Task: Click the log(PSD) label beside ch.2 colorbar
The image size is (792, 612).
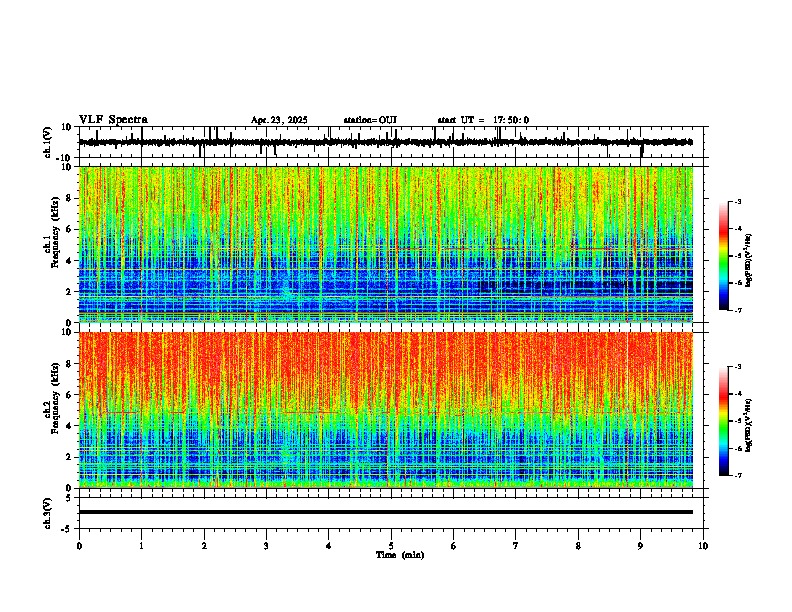Action: [749, 425]
